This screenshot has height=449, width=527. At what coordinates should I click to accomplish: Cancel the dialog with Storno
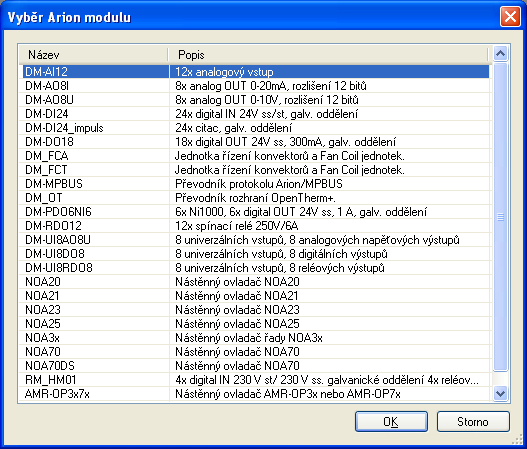[473, 421]
